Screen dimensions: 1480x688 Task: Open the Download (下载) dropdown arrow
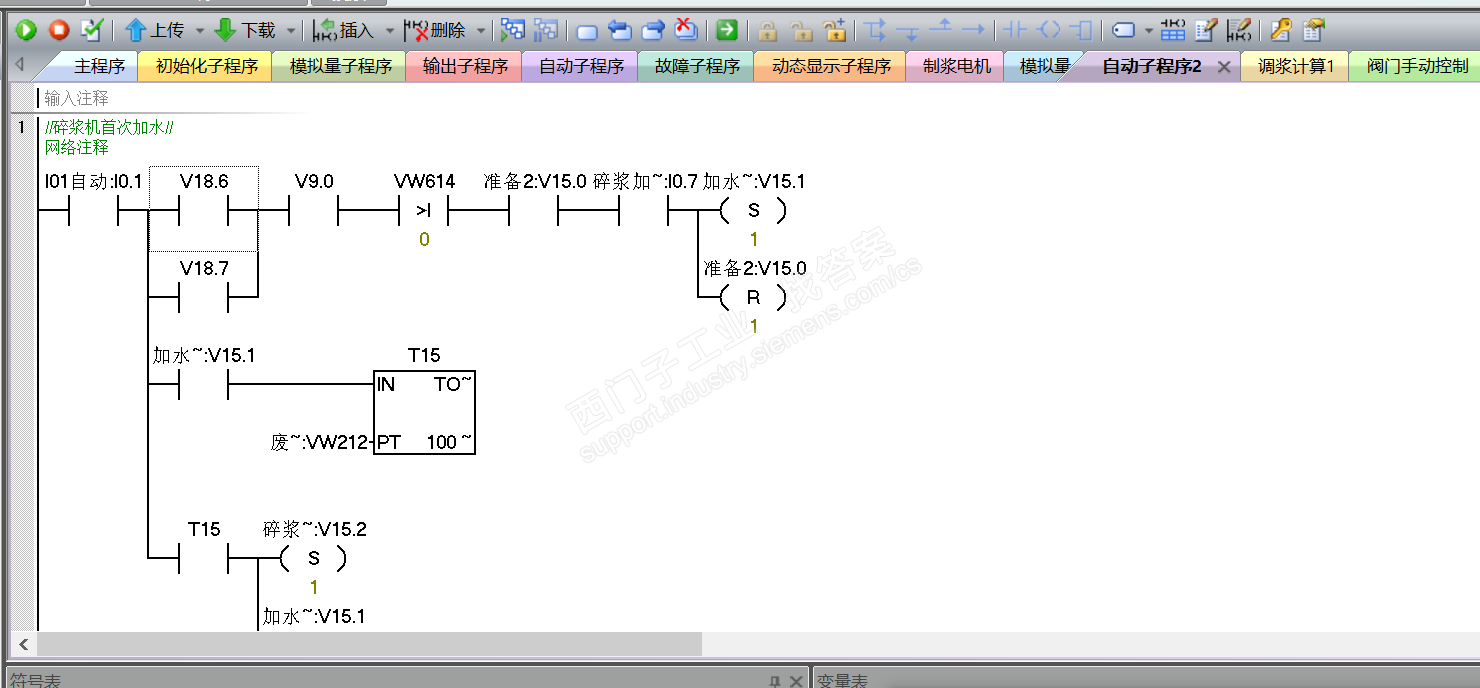click(x=291, y=31)
